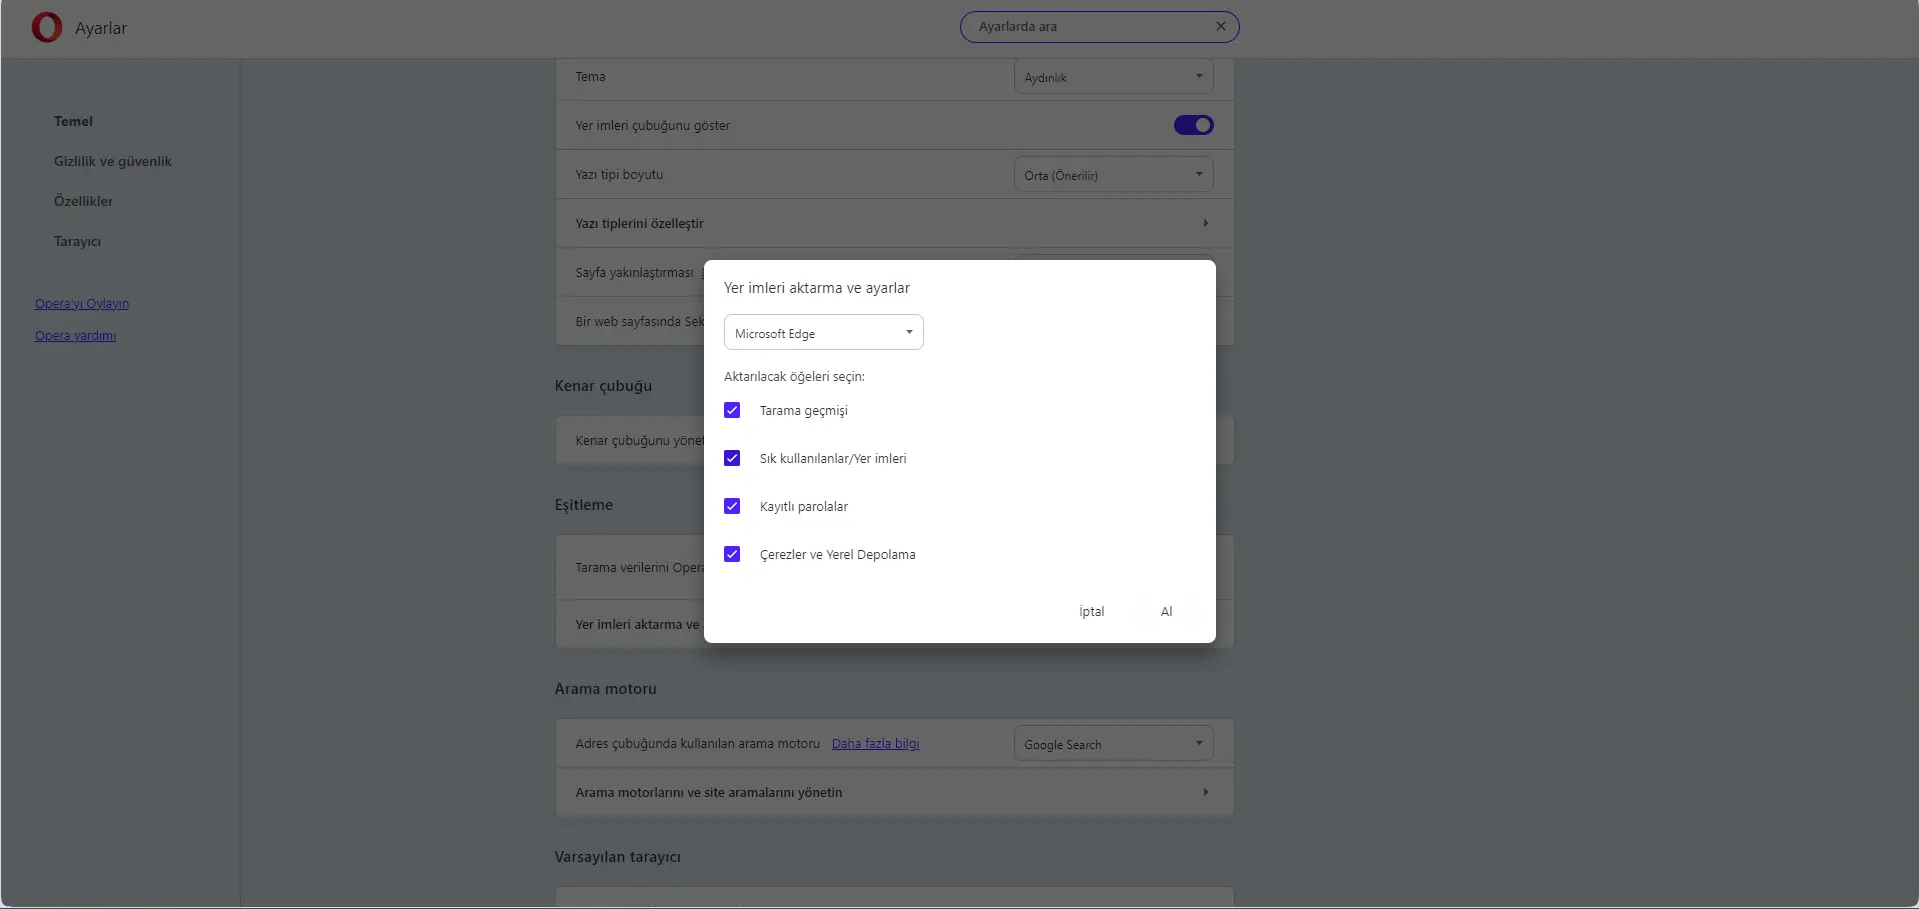Select Tarayıcı in the sidebar
The image size is (1919, 909).
pos(77,241)
